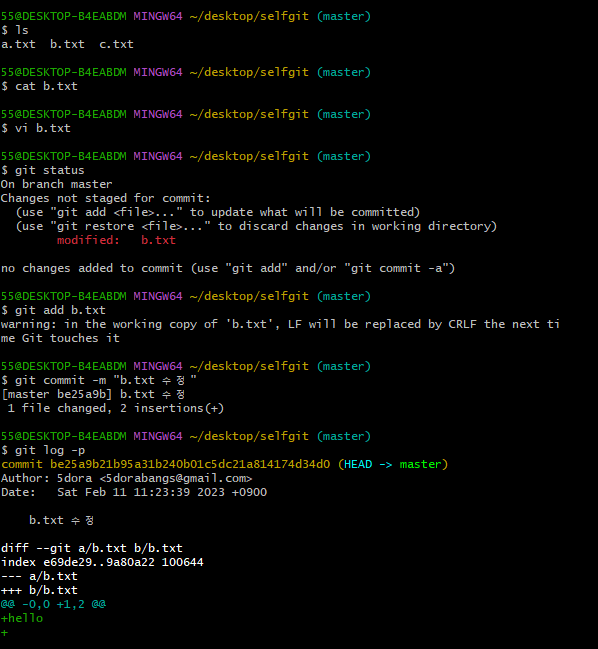Click the email <5dorabangs@gmail.com>

tap(176, 478)
